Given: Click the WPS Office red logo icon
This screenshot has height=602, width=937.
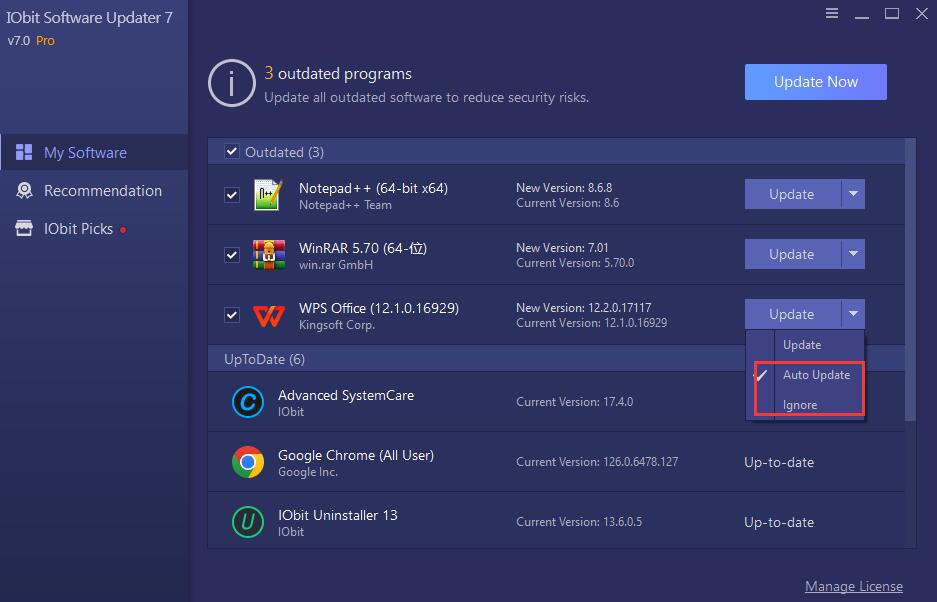Looking at the screenshot, I should pos(268,316).
